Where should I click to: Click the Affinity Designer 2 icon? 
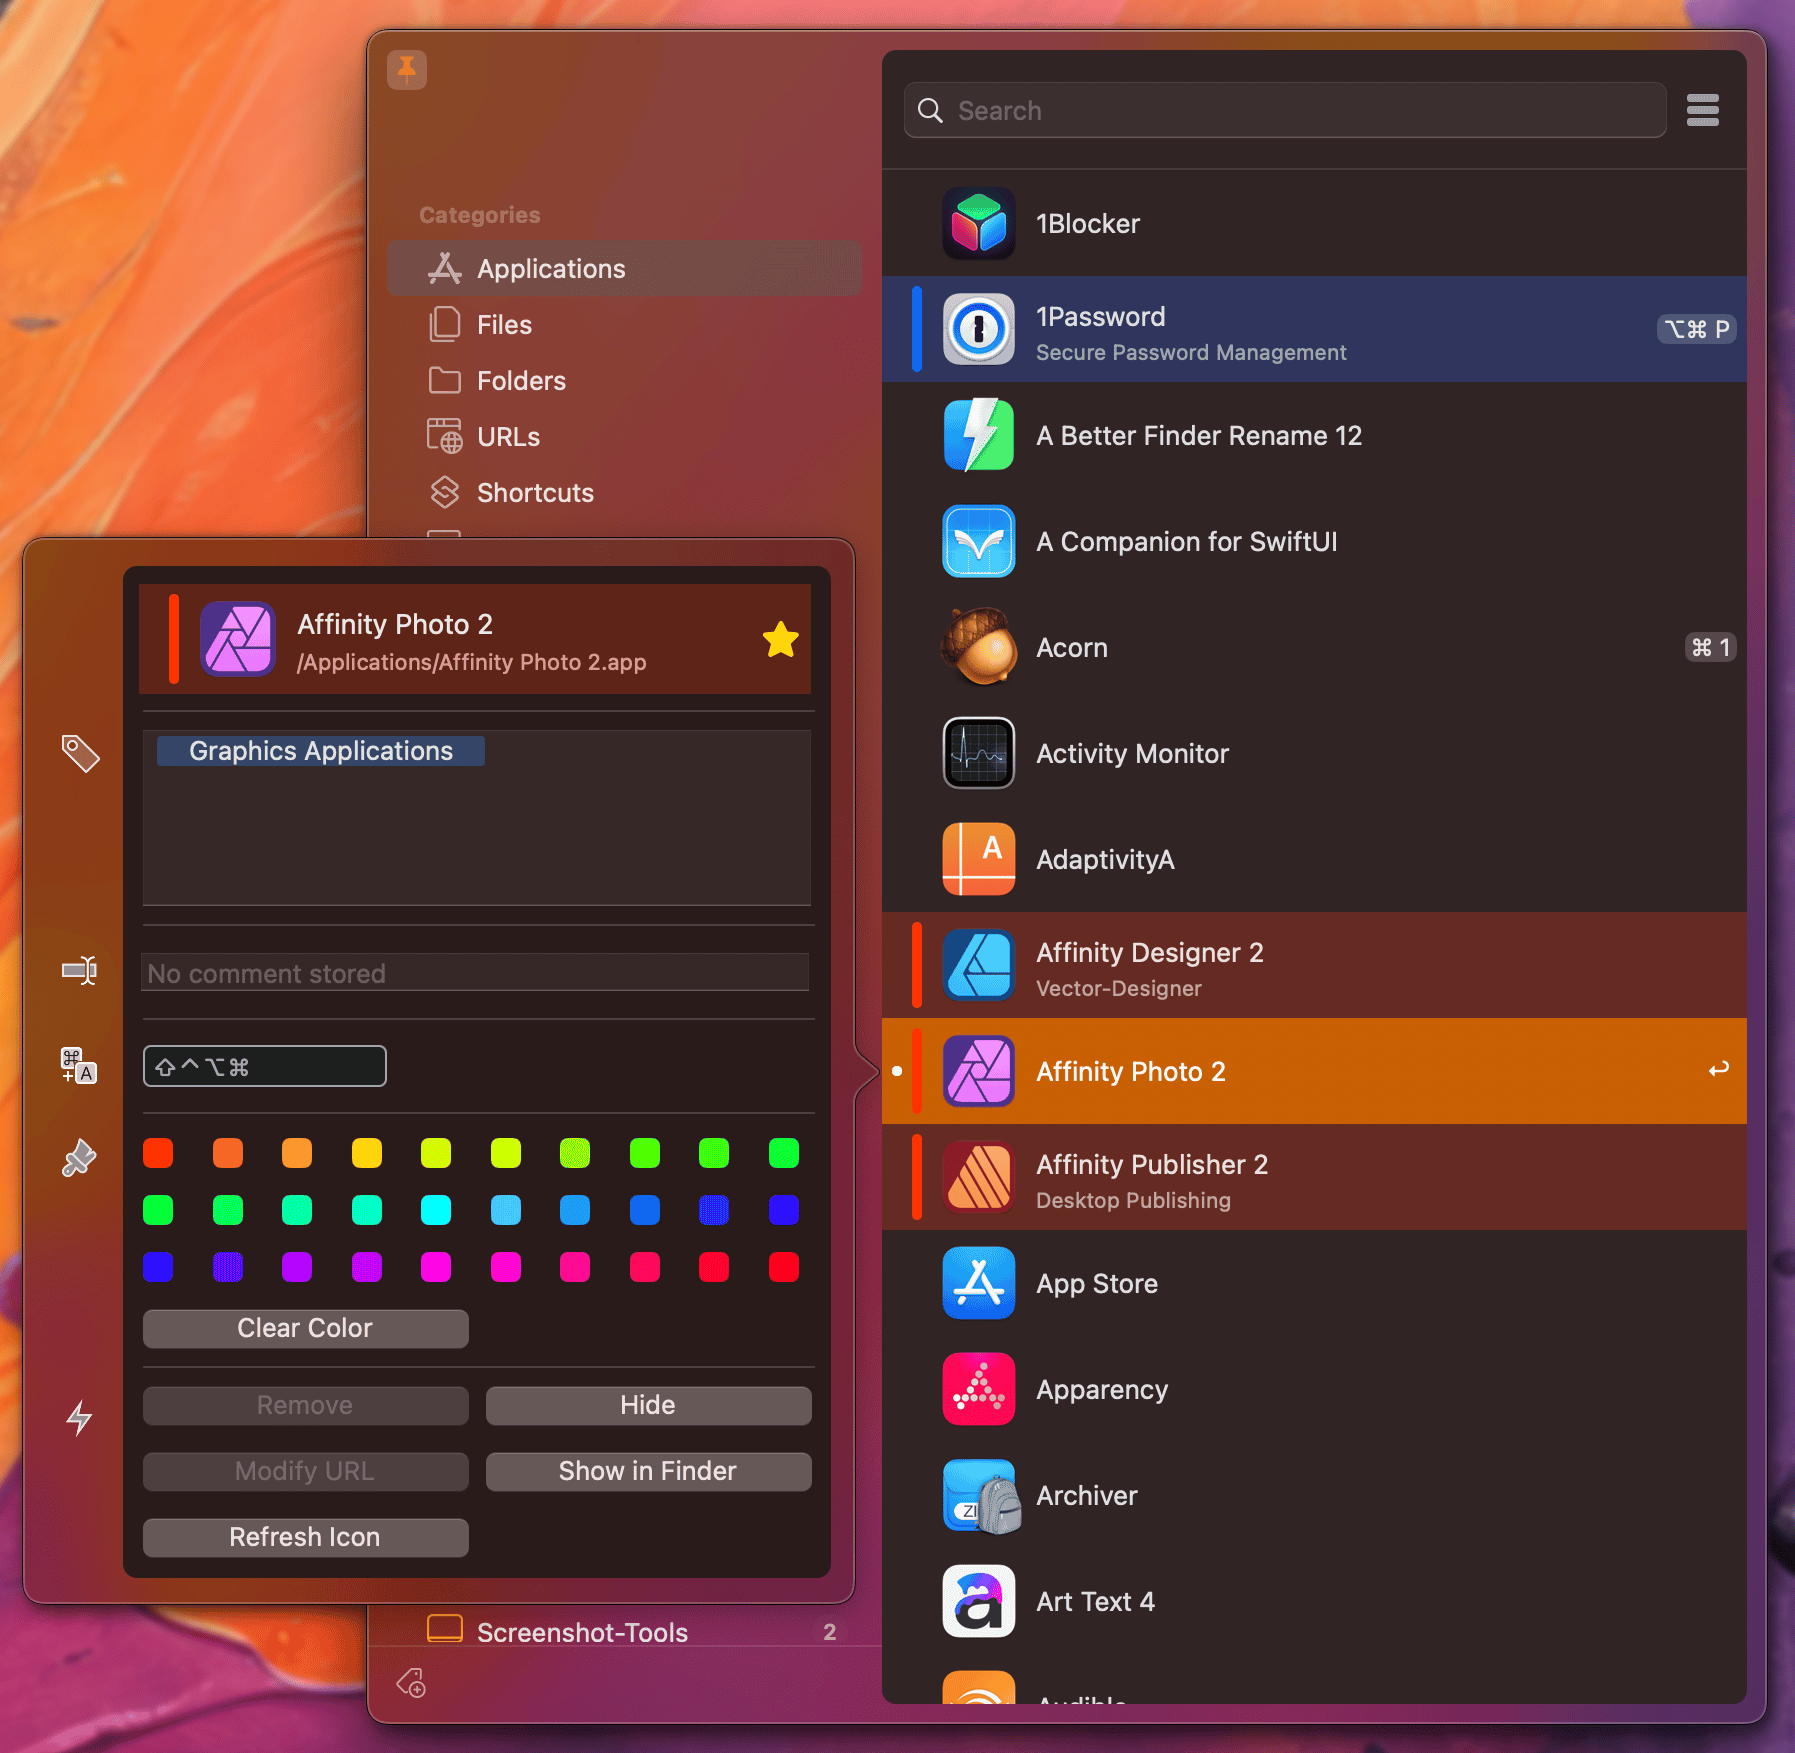pyautogui.click(x=978, y=965)
